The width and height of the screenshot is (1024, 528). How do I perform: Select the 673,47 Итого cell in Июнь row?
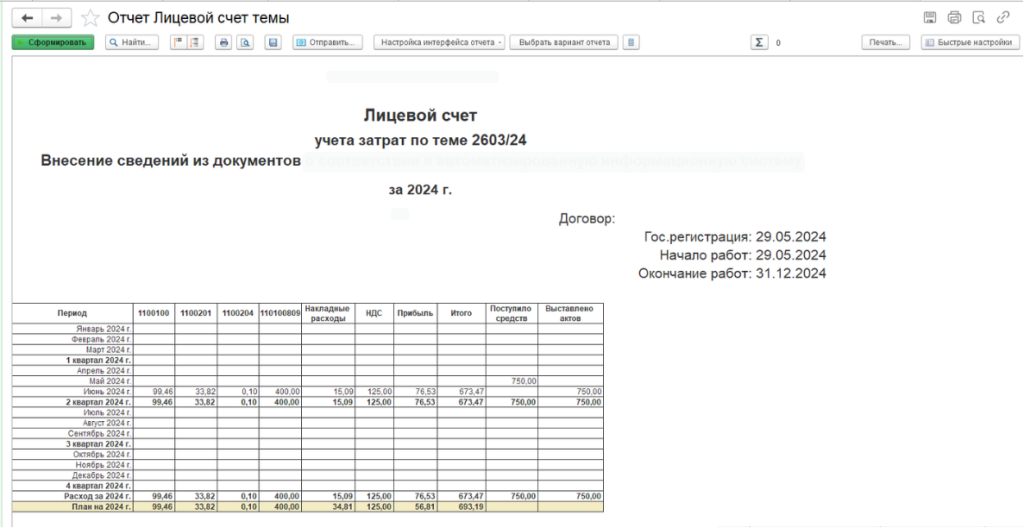[x=461, y=391]
